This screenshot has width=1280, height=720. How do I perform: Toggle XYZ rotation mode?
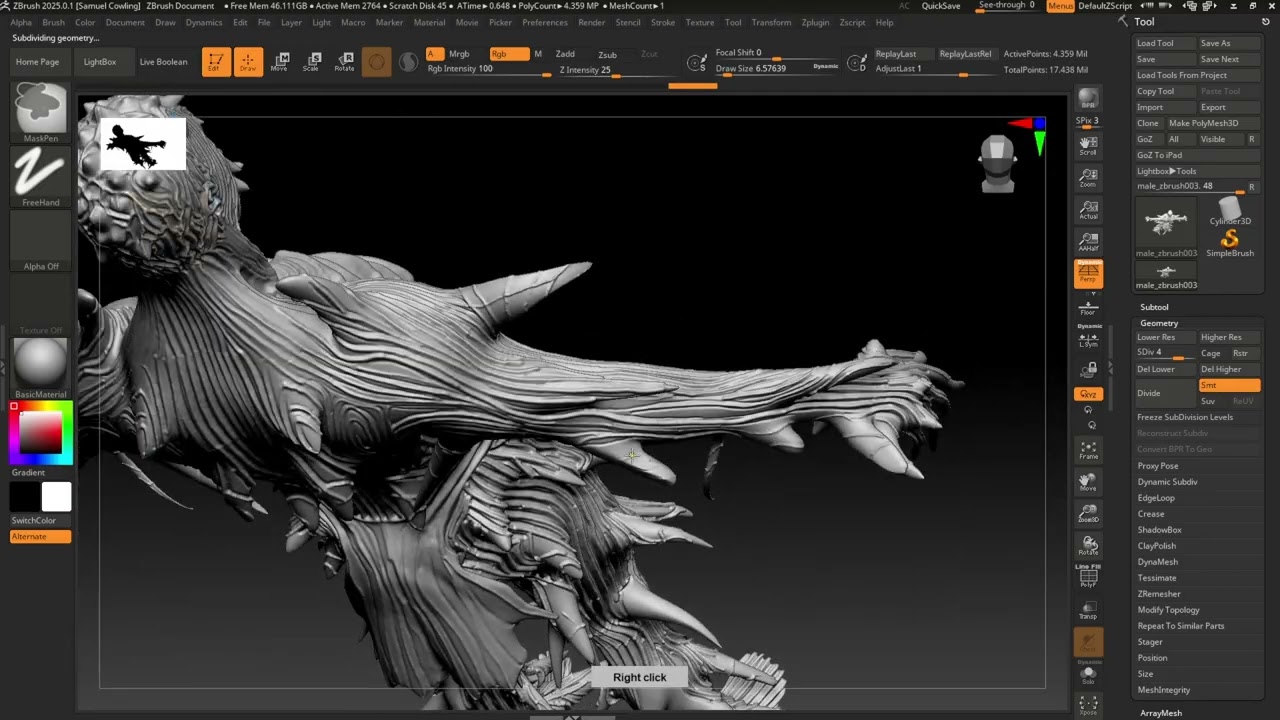pyautogui.click(x=1088, y=394)
